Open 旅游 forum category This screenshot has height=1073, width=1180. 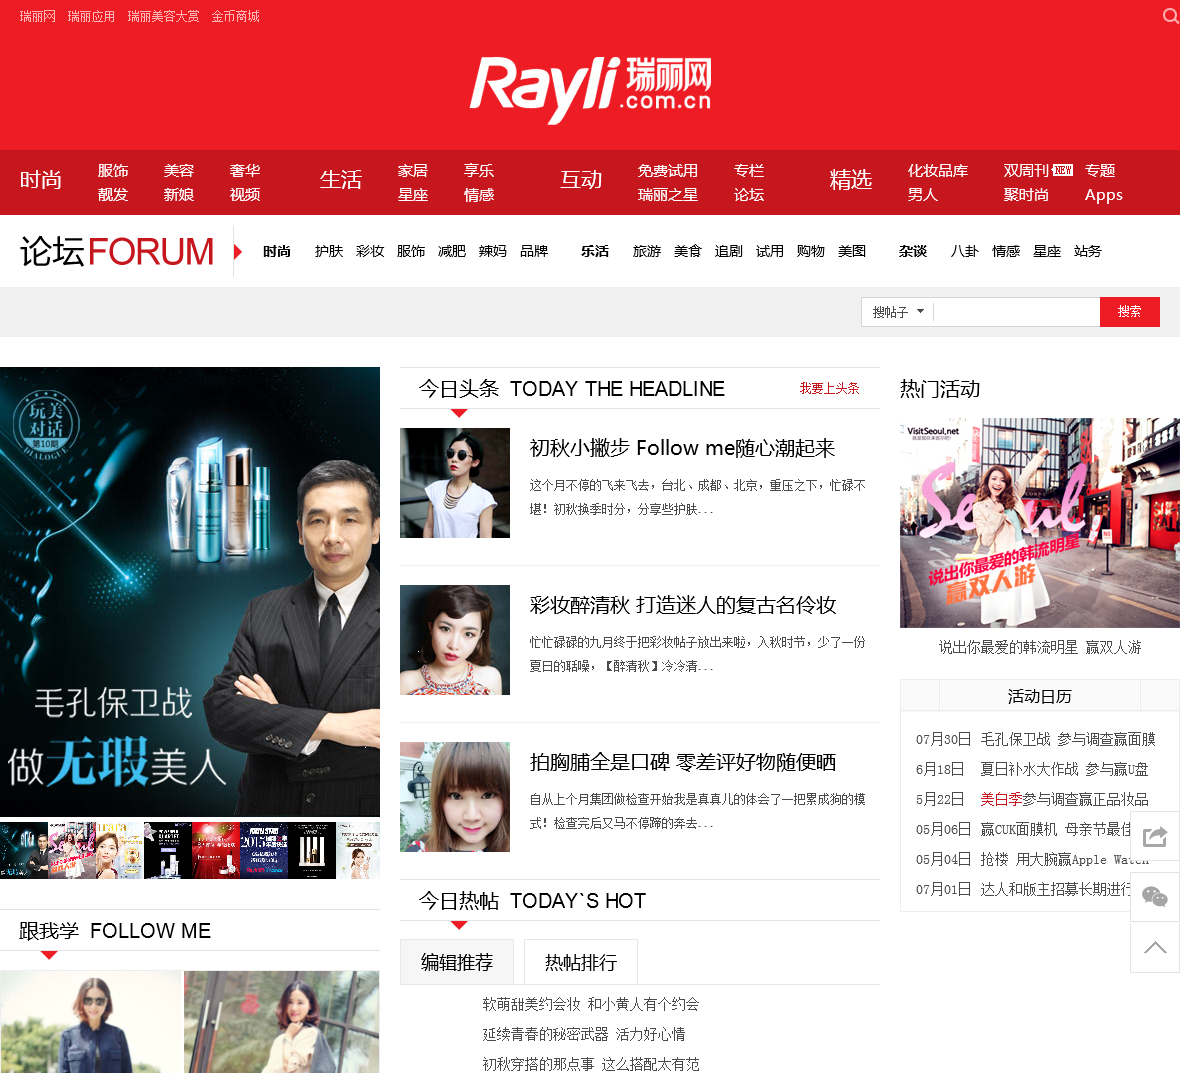point(647,251)
